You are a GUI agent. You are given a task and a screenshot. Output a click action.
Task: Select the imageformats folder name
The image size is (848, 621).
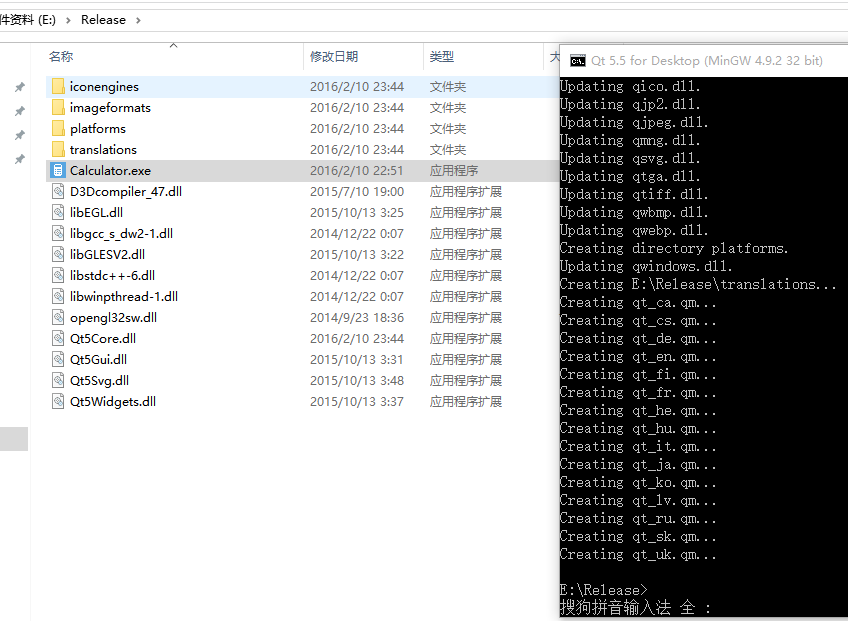click(x=110, y=108)
